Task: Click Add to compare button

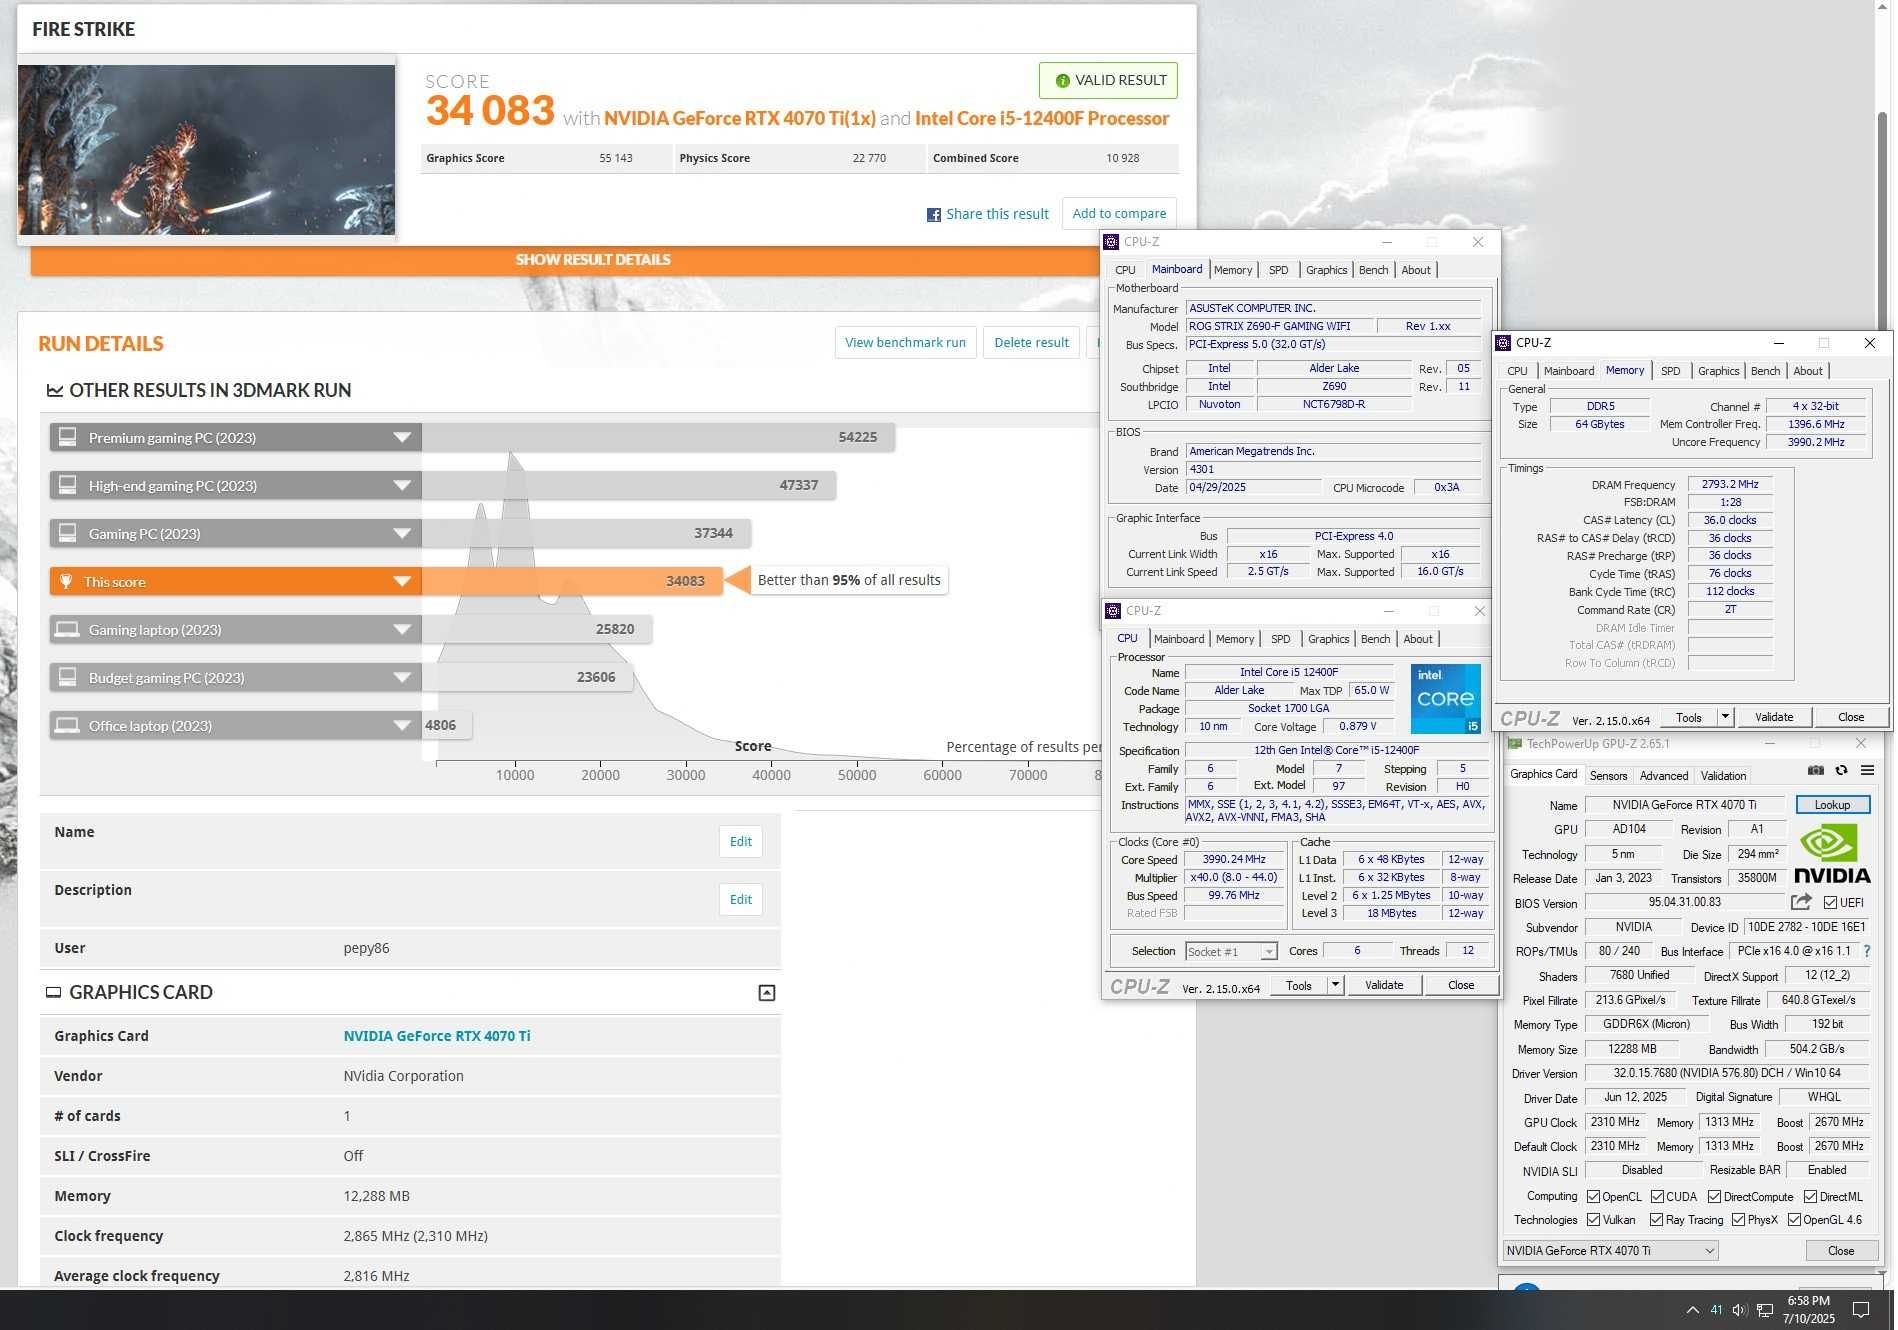Action: tap(1119, 214)
